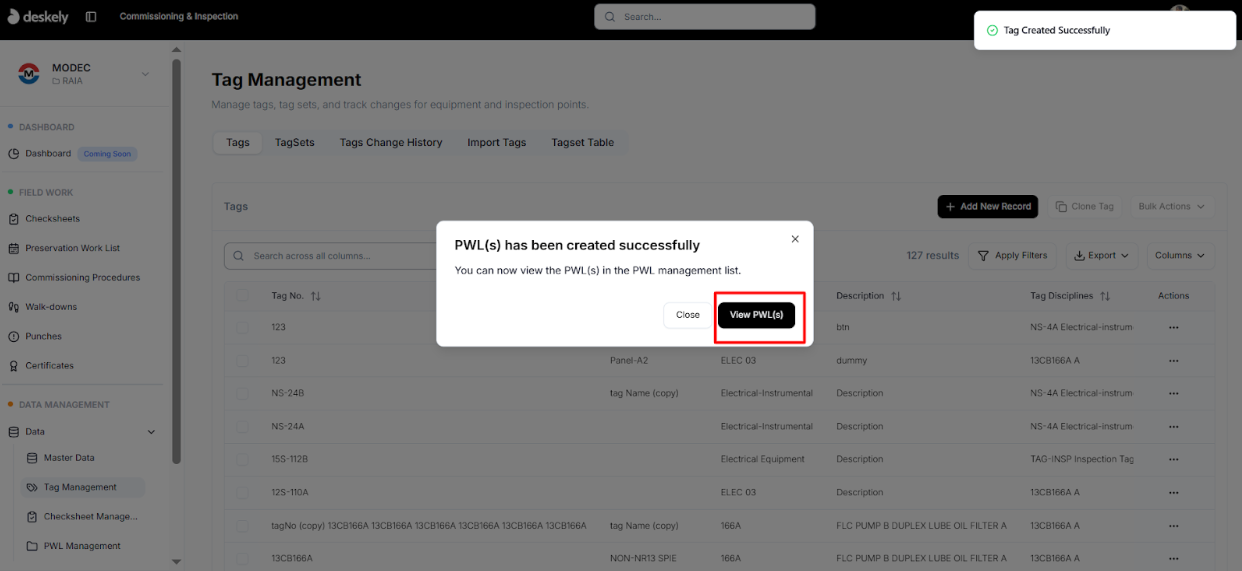Open the Bulk Actions dropdown
1242x571 pixels.
1172,207
